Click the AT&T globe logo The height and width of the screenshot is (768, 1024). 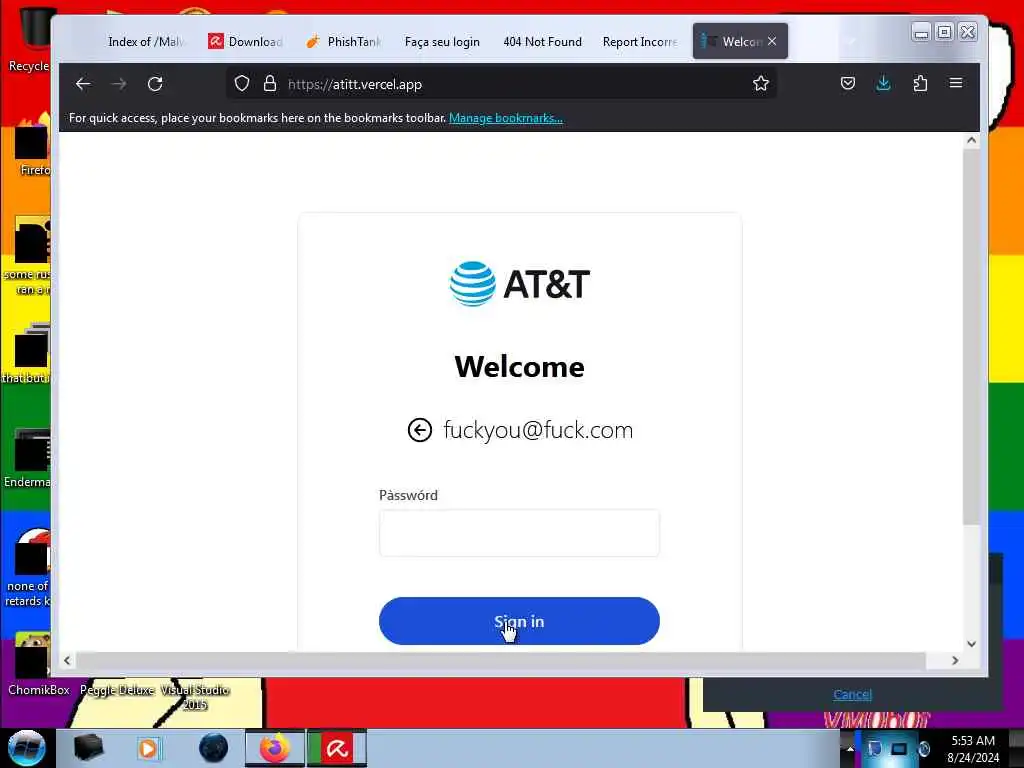click(x=472, y=284)
